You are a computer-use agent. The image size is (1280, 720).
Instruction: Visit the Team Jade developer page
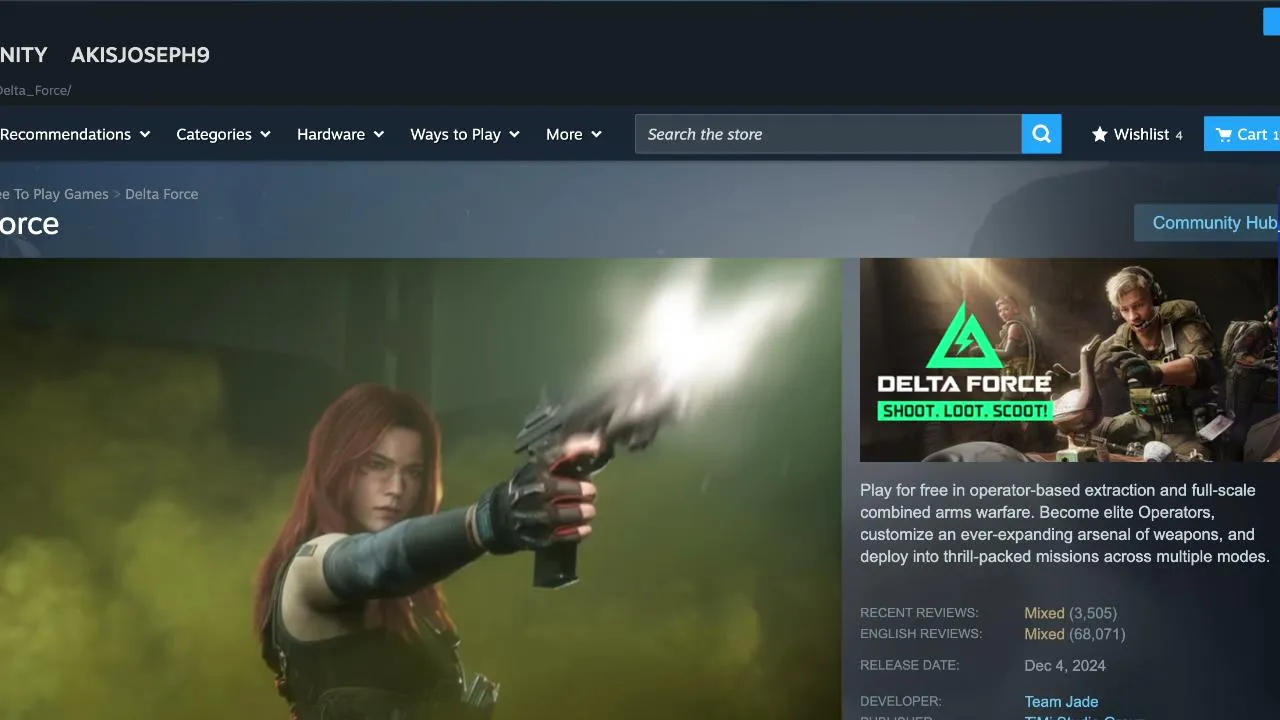click(1061, 702)
